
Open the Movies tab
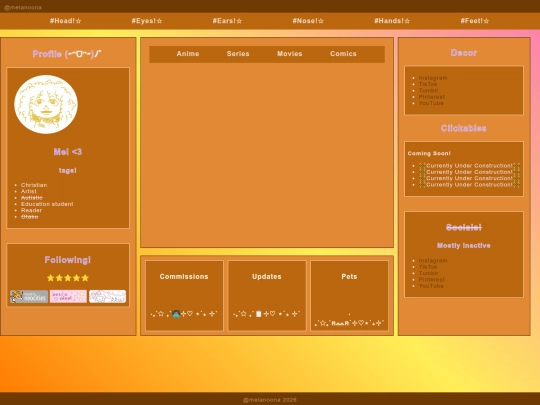(x=290, y=54)
